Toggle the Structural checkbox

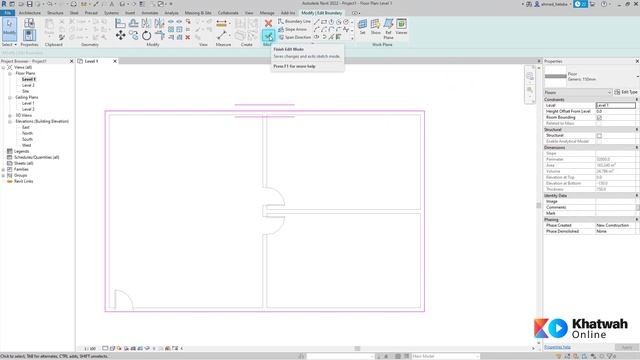pyautogui.click(x=599, y=136)
